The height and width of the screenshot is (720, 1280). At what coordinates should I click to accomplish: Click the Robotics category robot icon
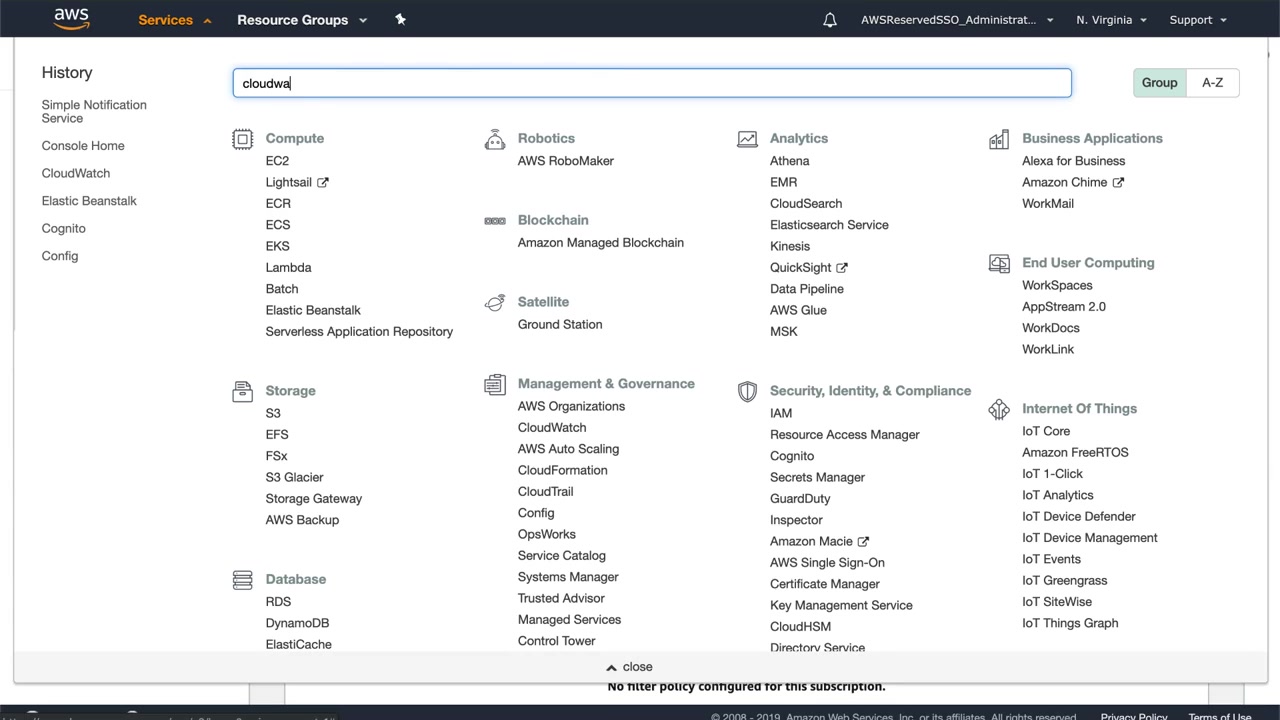tap(495, 139)
